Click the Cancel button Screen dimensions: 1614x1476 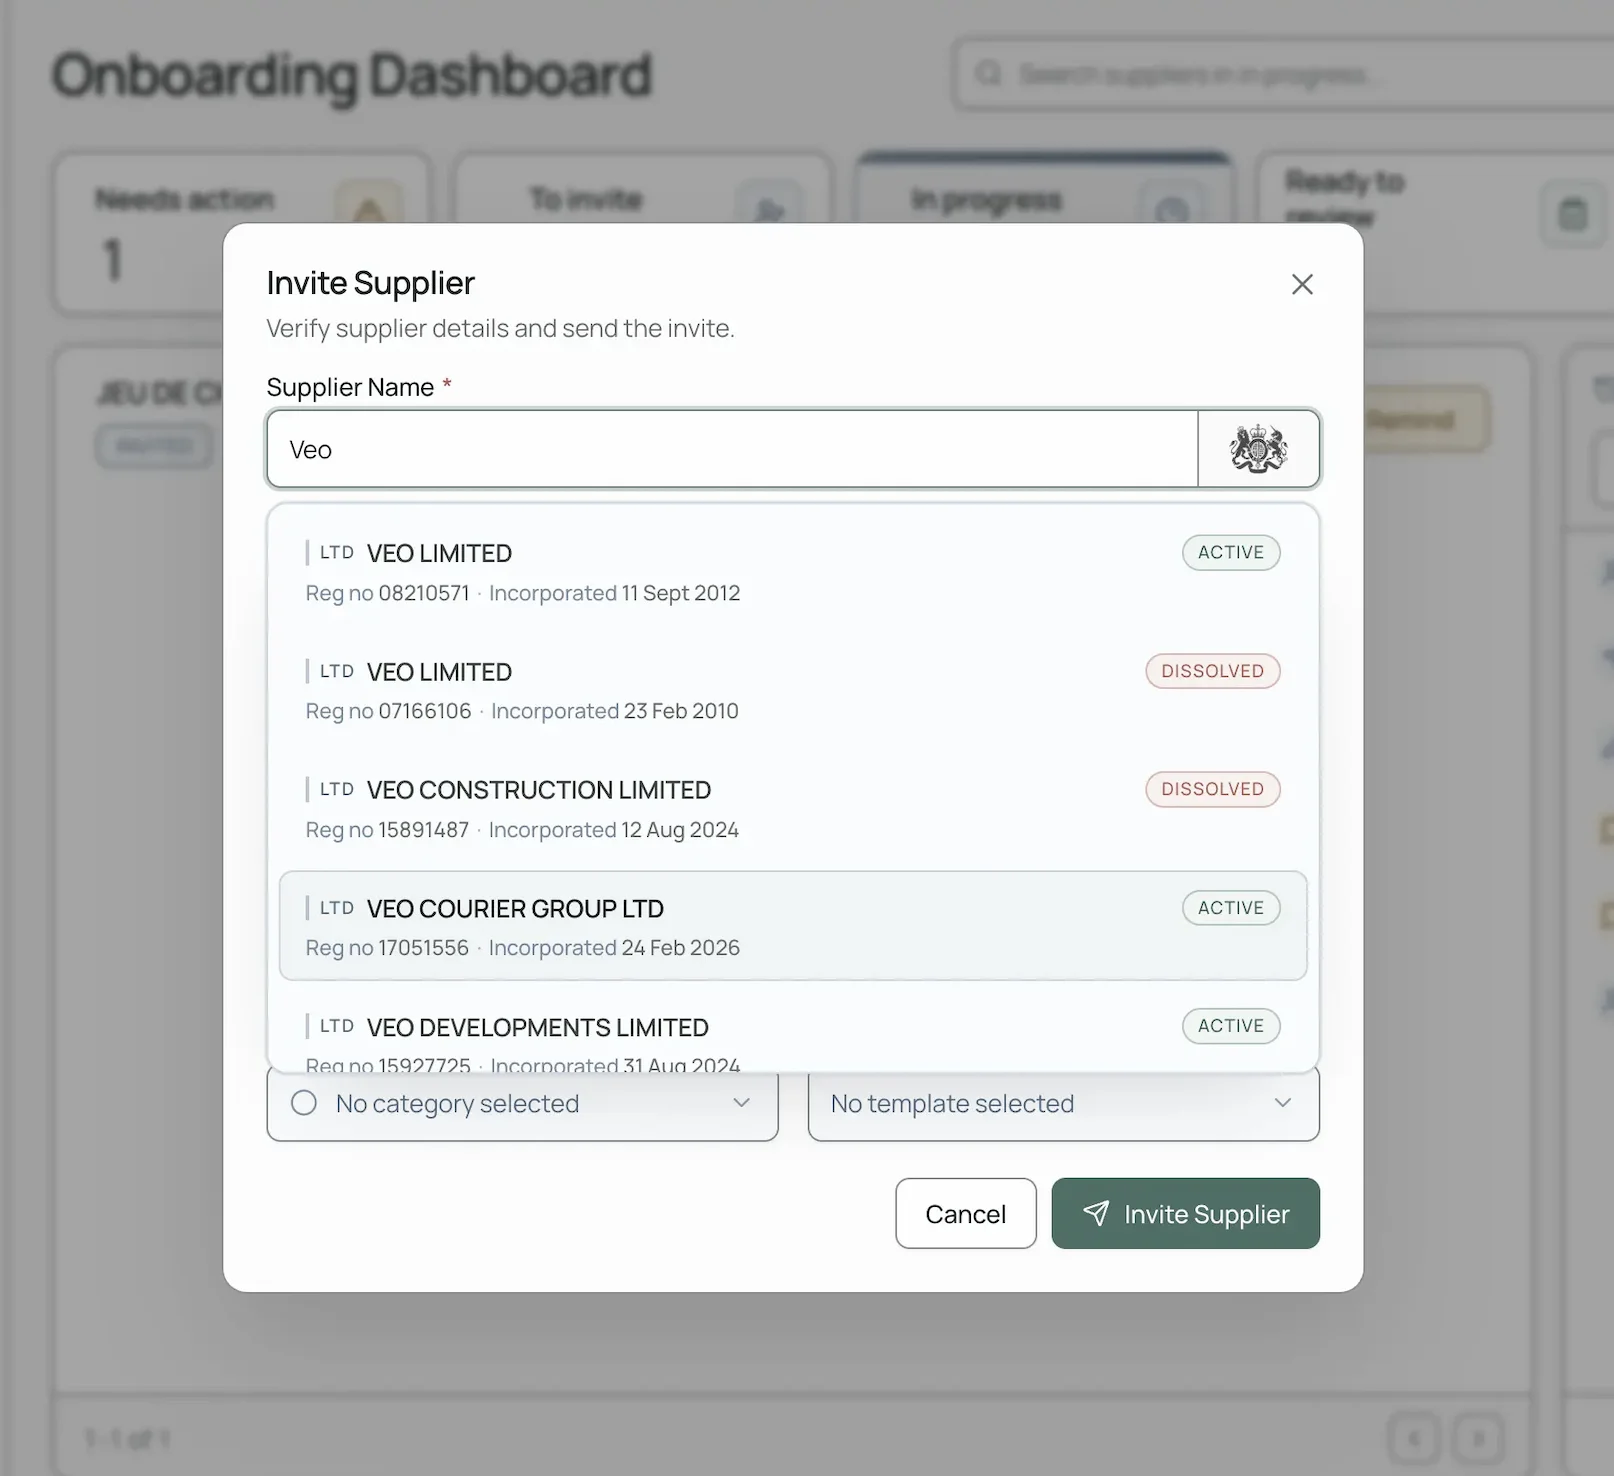(964, 1213)
